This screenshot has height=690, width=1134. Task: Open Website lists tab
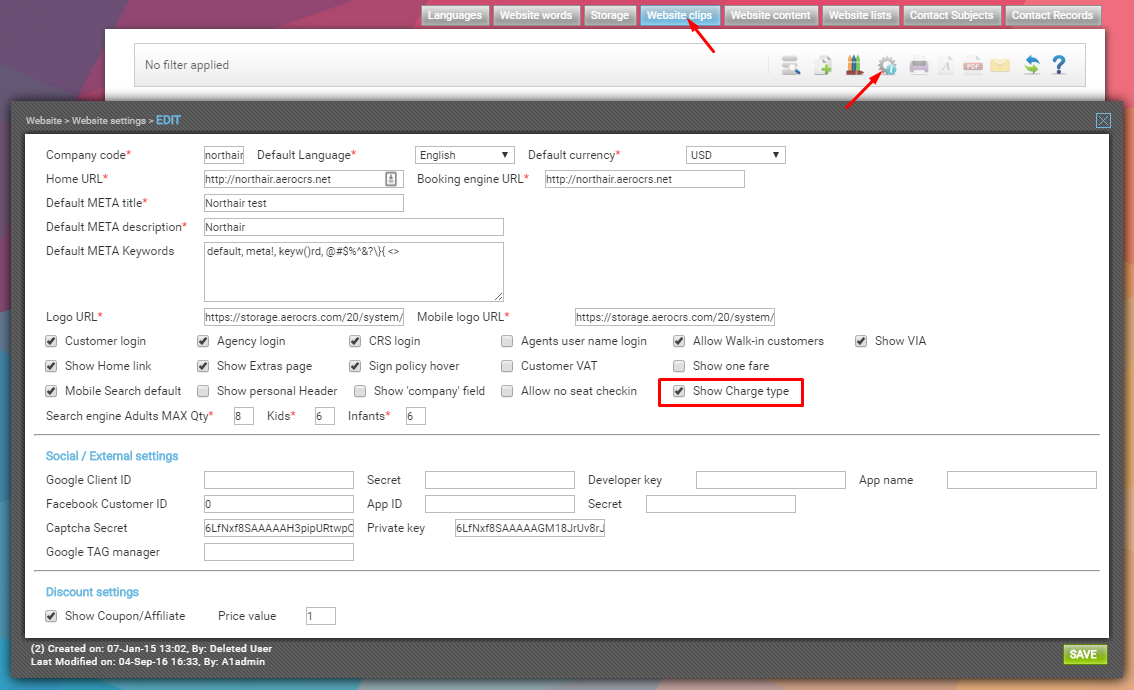coord(860,15)
